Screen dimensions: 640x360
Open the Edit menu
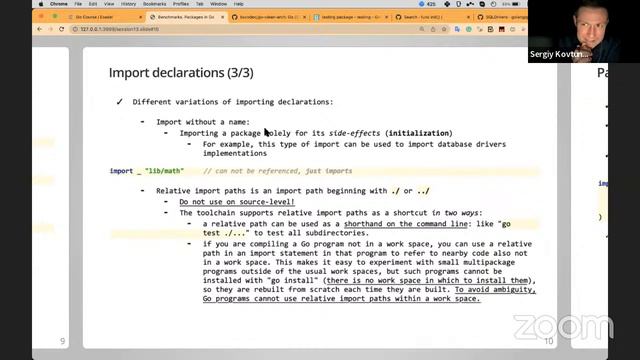[93, 4]
